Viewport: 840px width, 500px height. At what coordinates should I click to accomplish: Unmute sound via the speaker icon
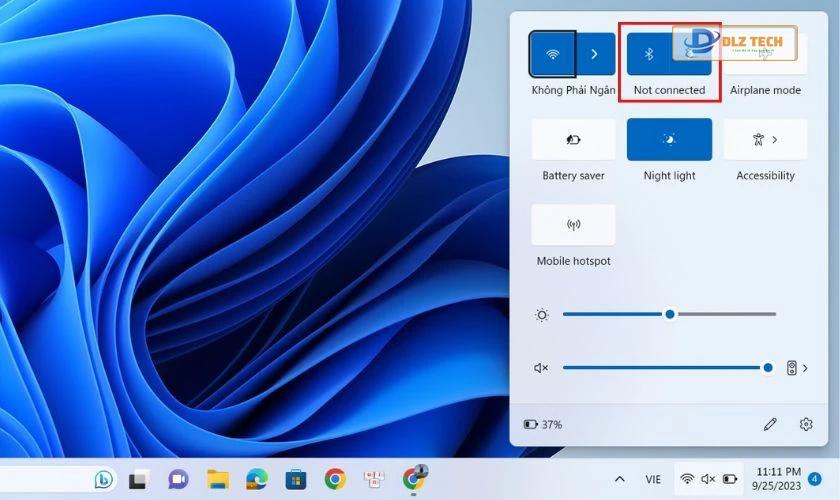(541, 368)
